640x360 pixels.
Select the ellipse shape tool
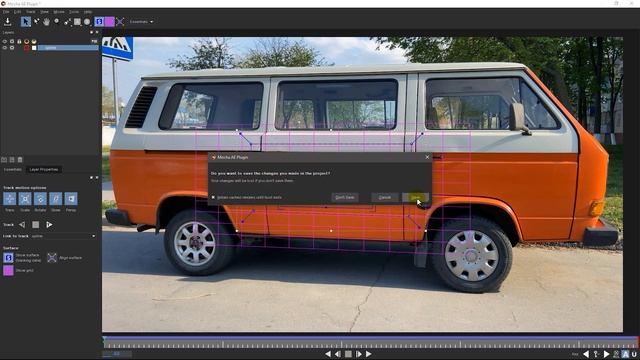coord(87,22)
